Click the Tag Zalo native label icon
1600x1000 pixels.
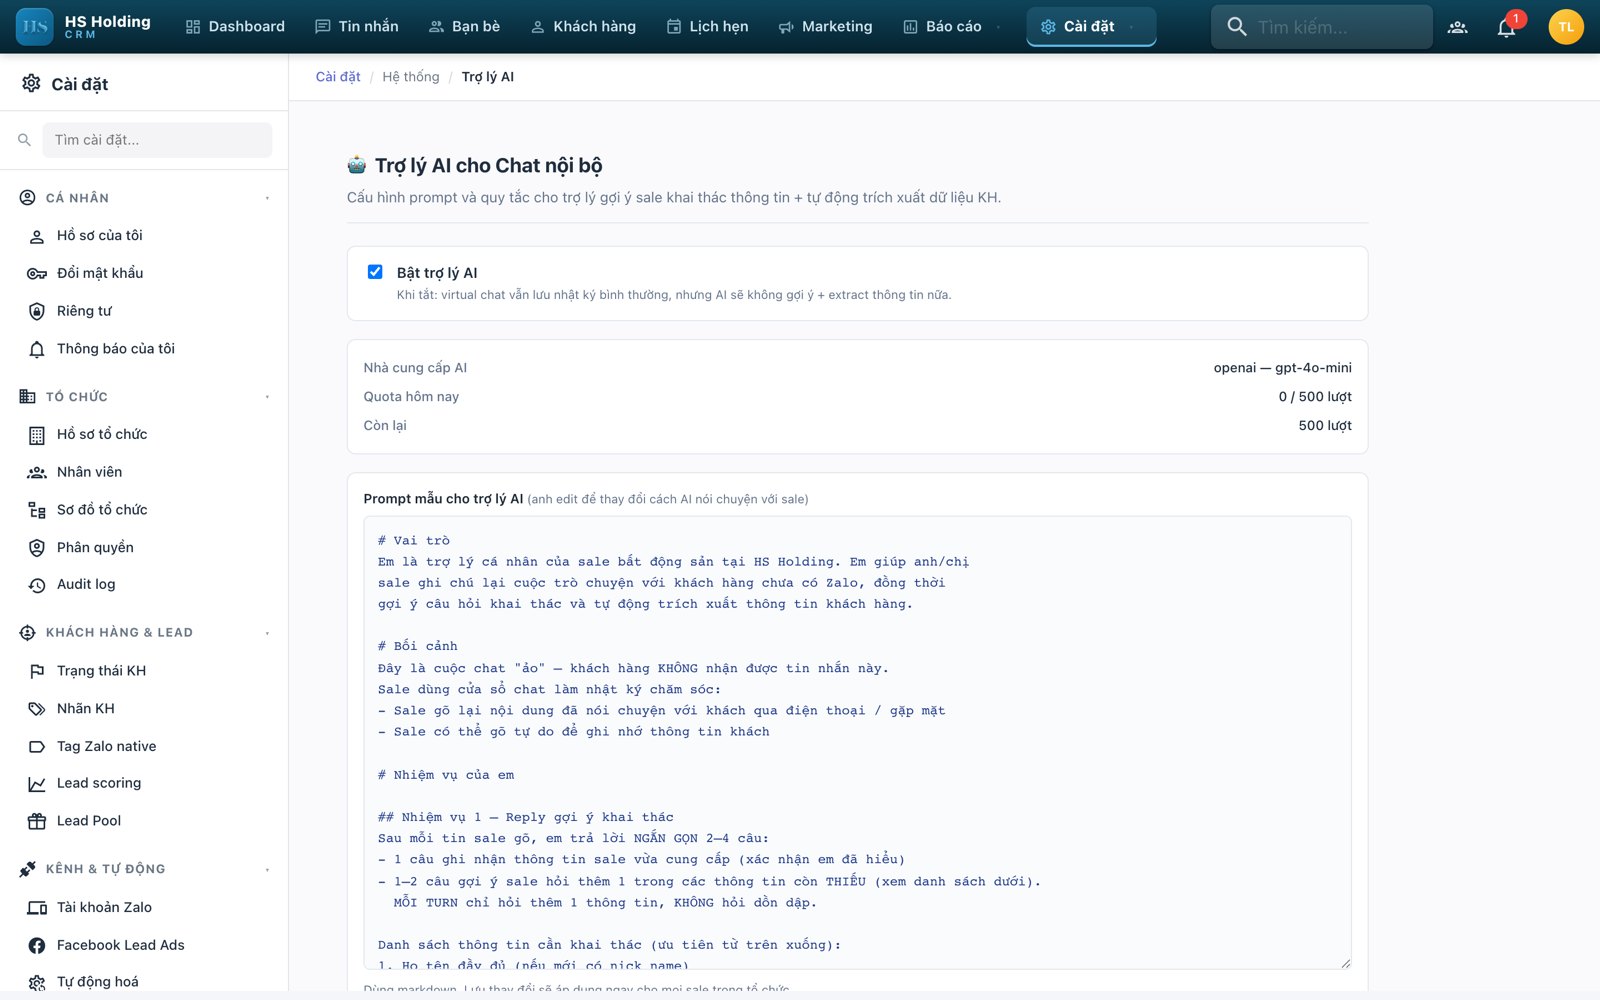pyautogui.click(x=37, y=747)
